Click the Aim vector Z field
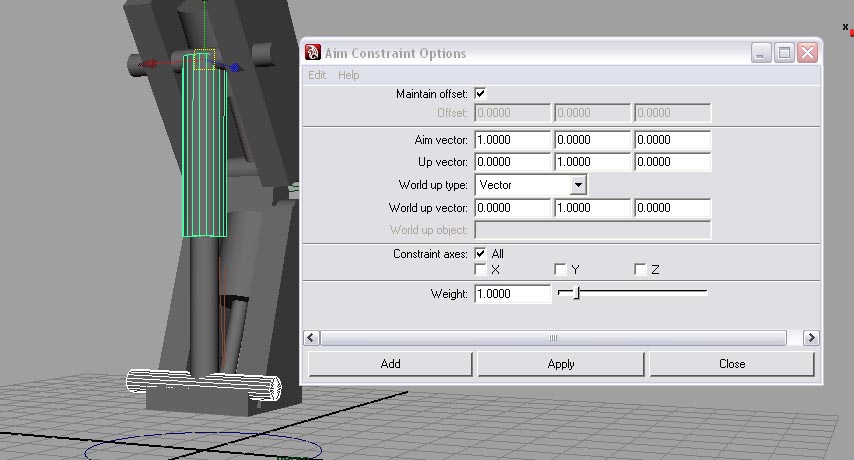The width and height of the screenshot is (854, 460). 673,140
